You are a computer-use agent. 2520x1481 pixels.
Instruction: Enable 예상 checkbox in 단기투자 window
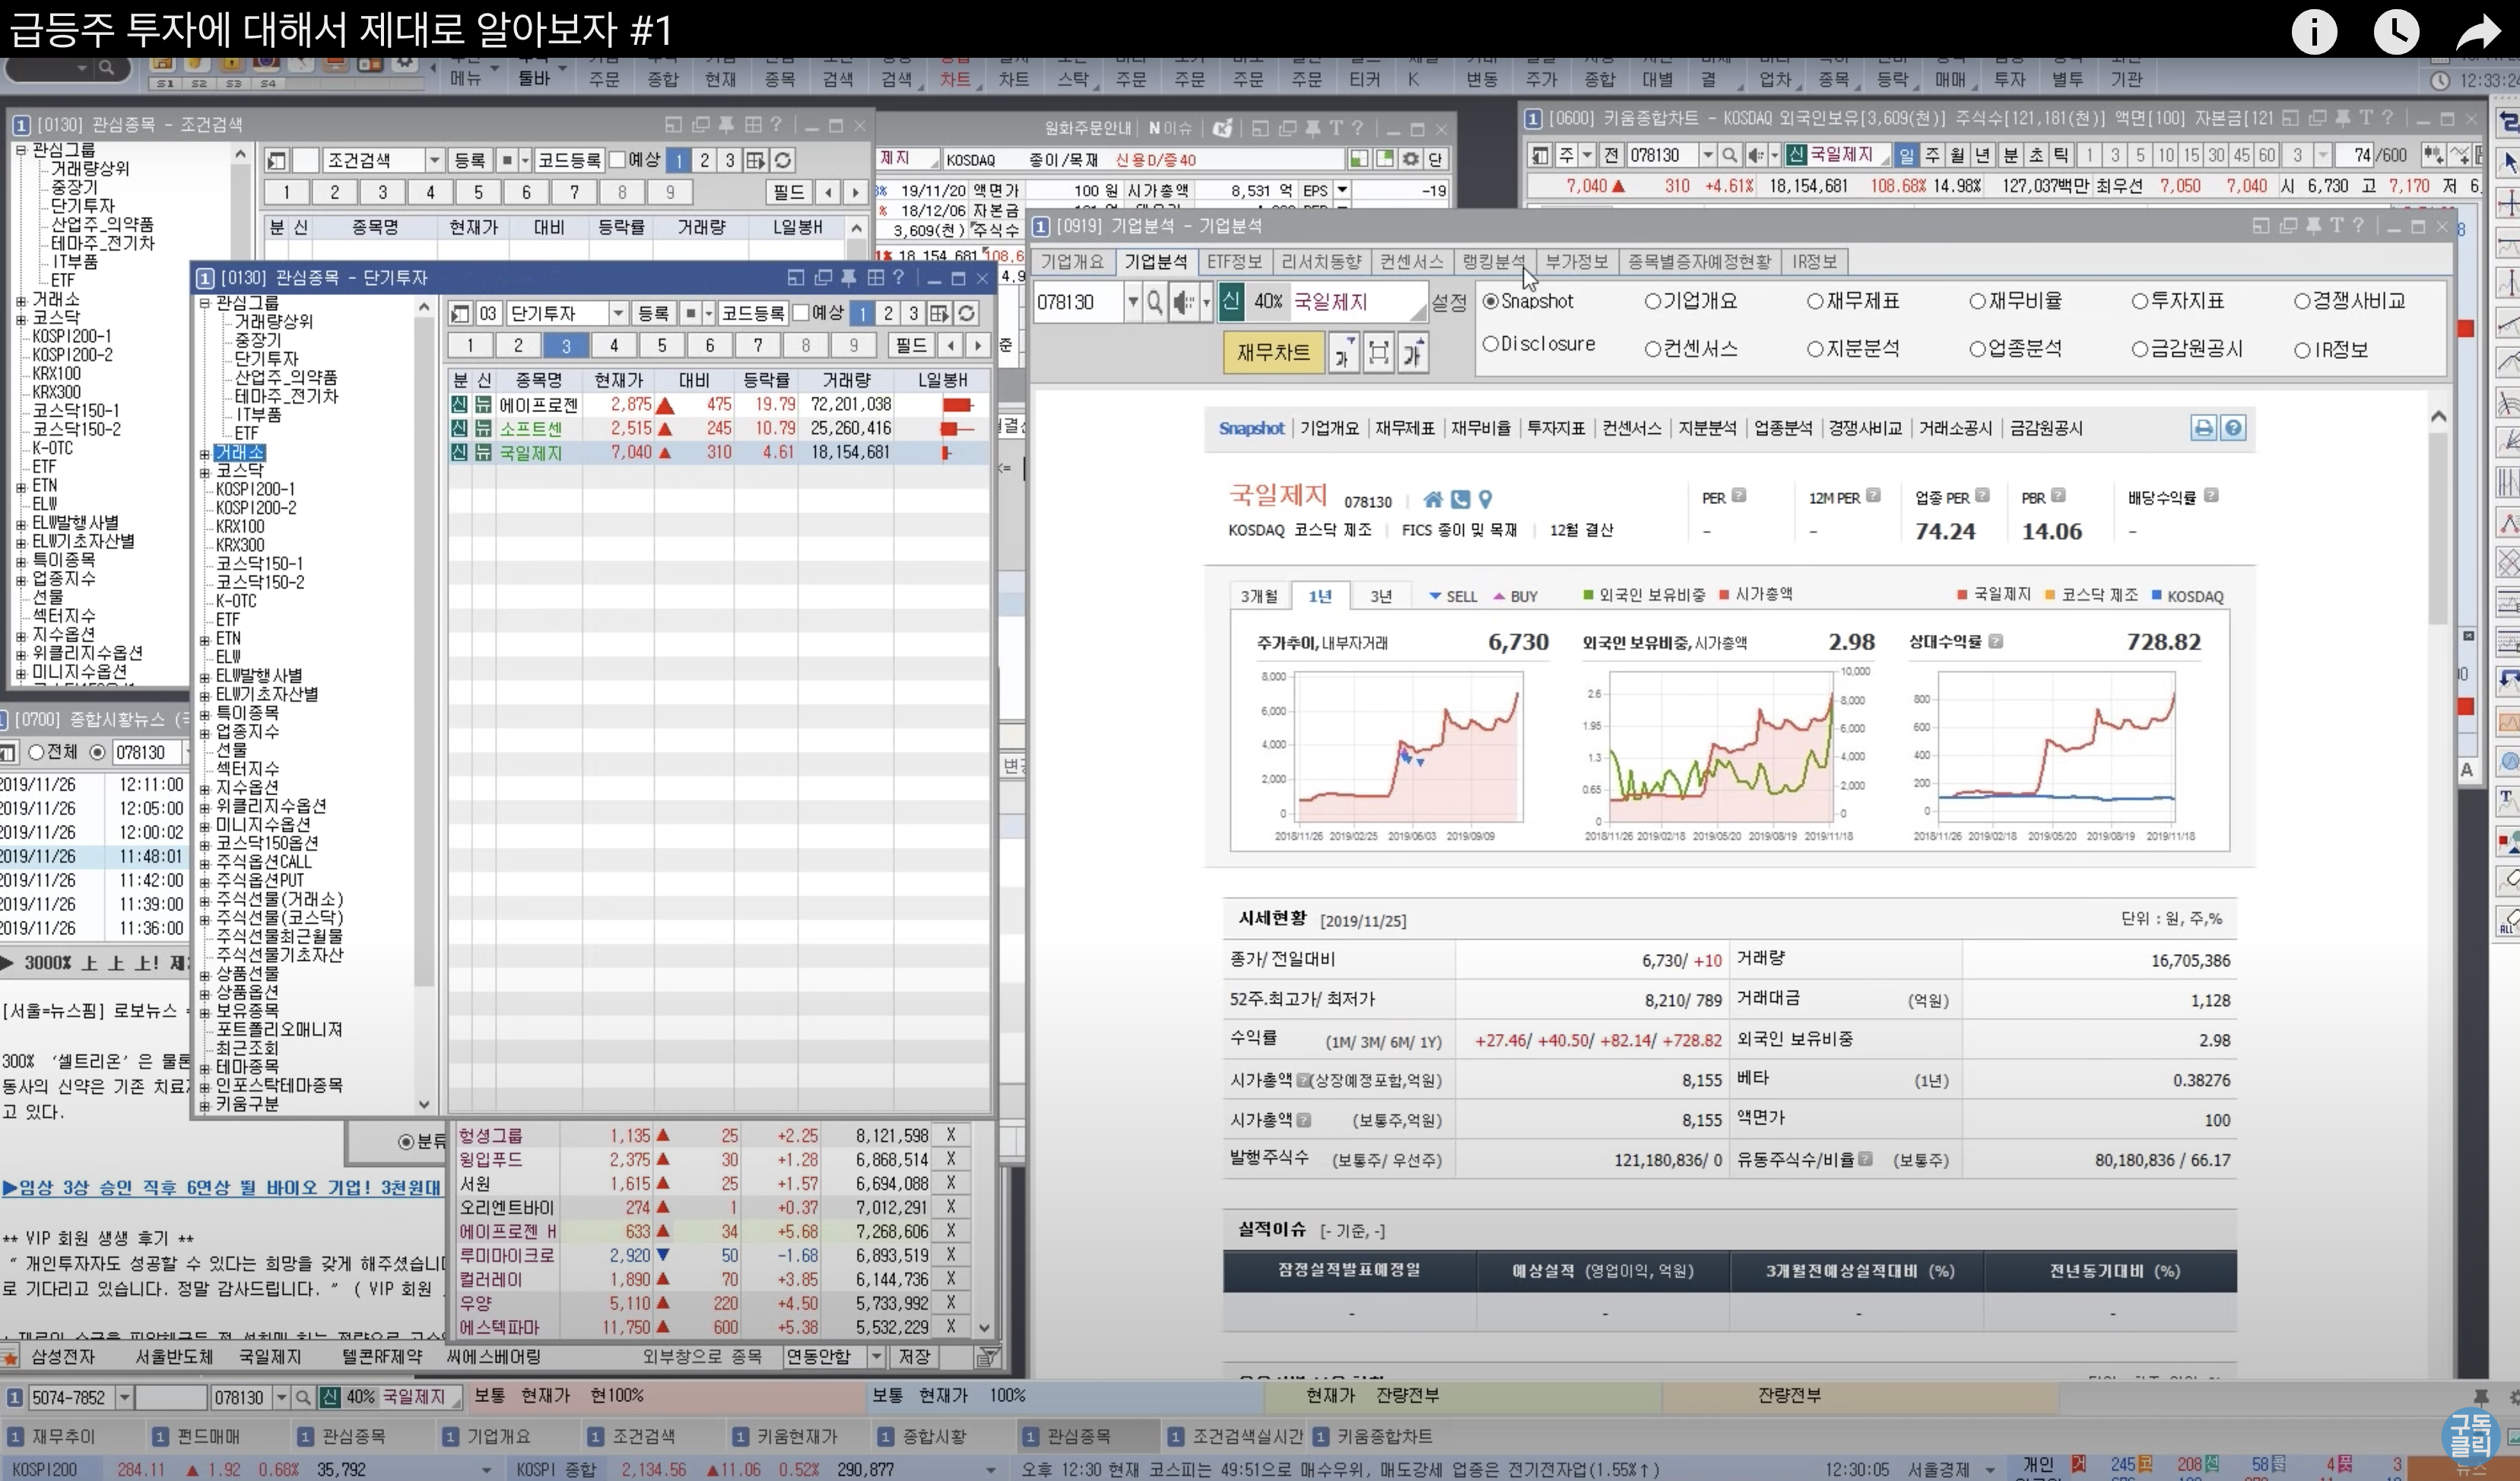pos(801,314)
